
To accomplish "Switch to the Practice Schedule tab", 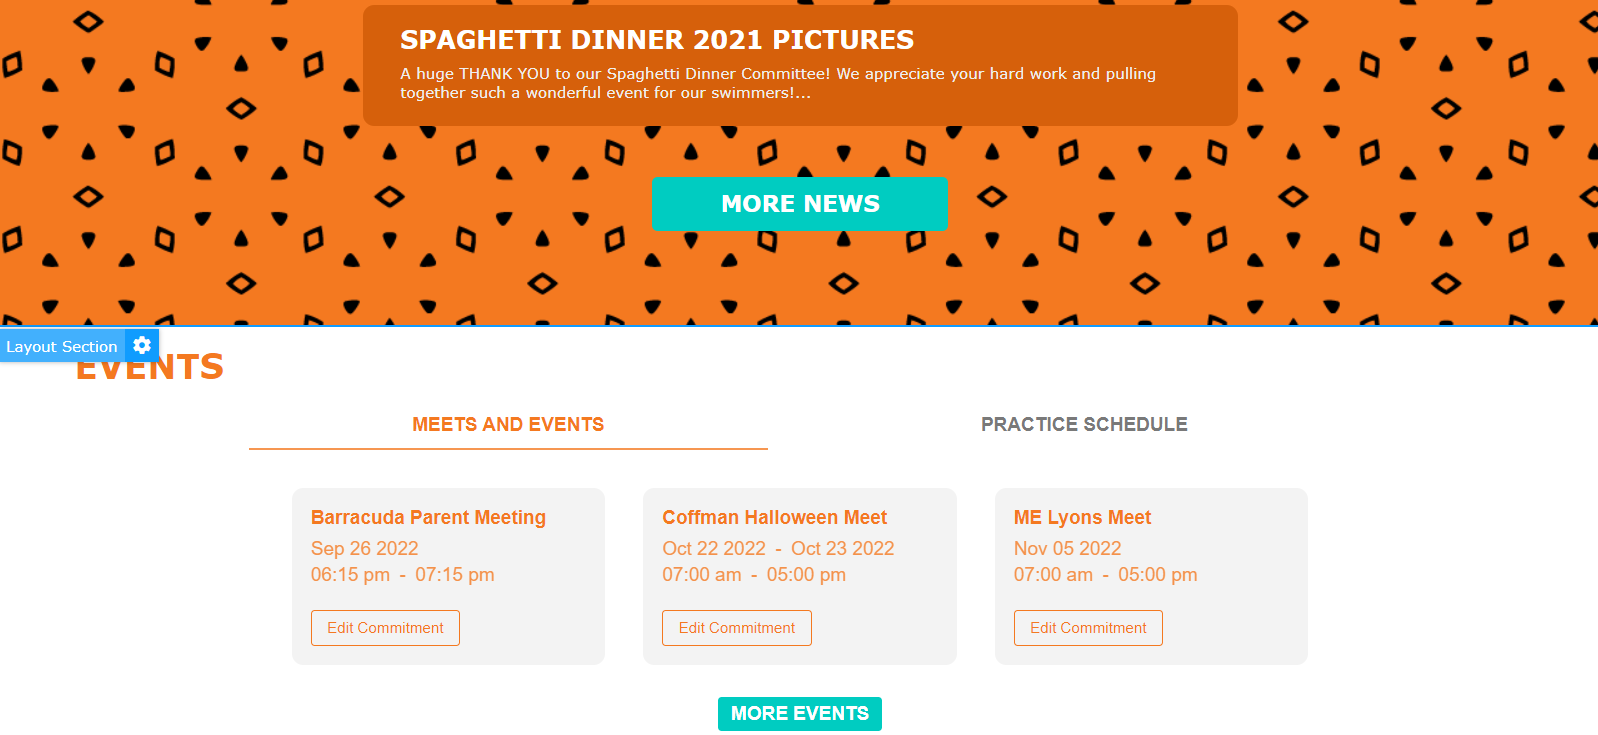I will click(1084, 425).
